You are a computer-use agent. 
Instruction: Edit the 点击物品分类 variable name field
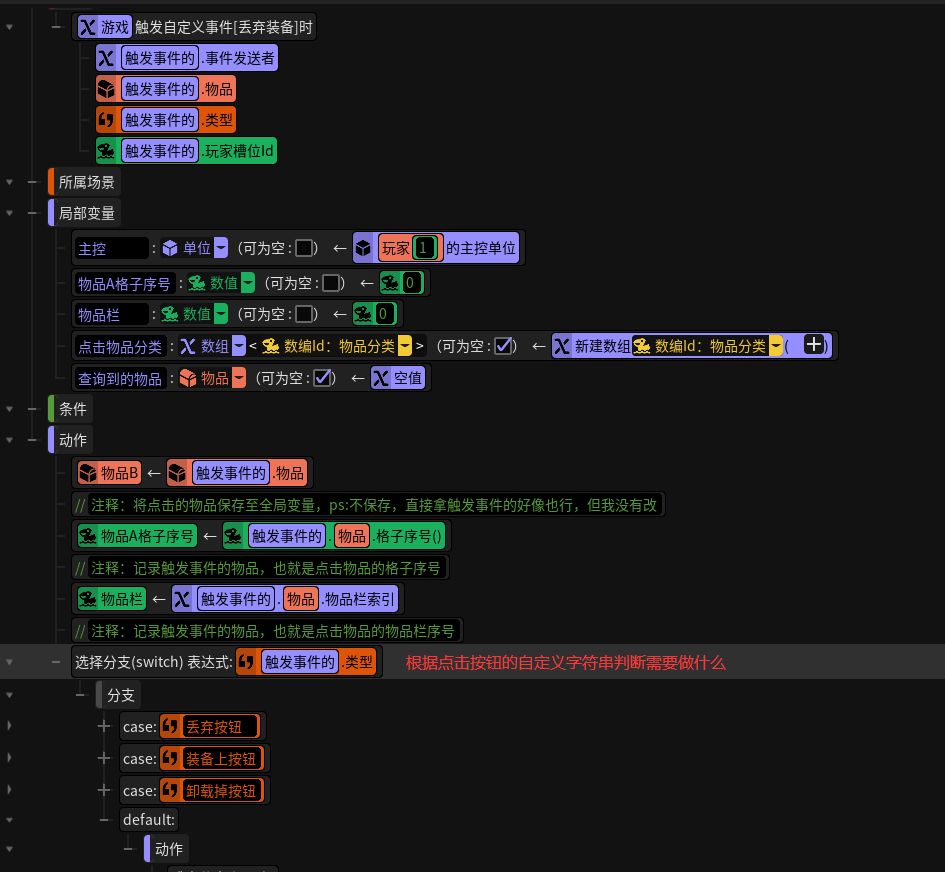[121, 347]
